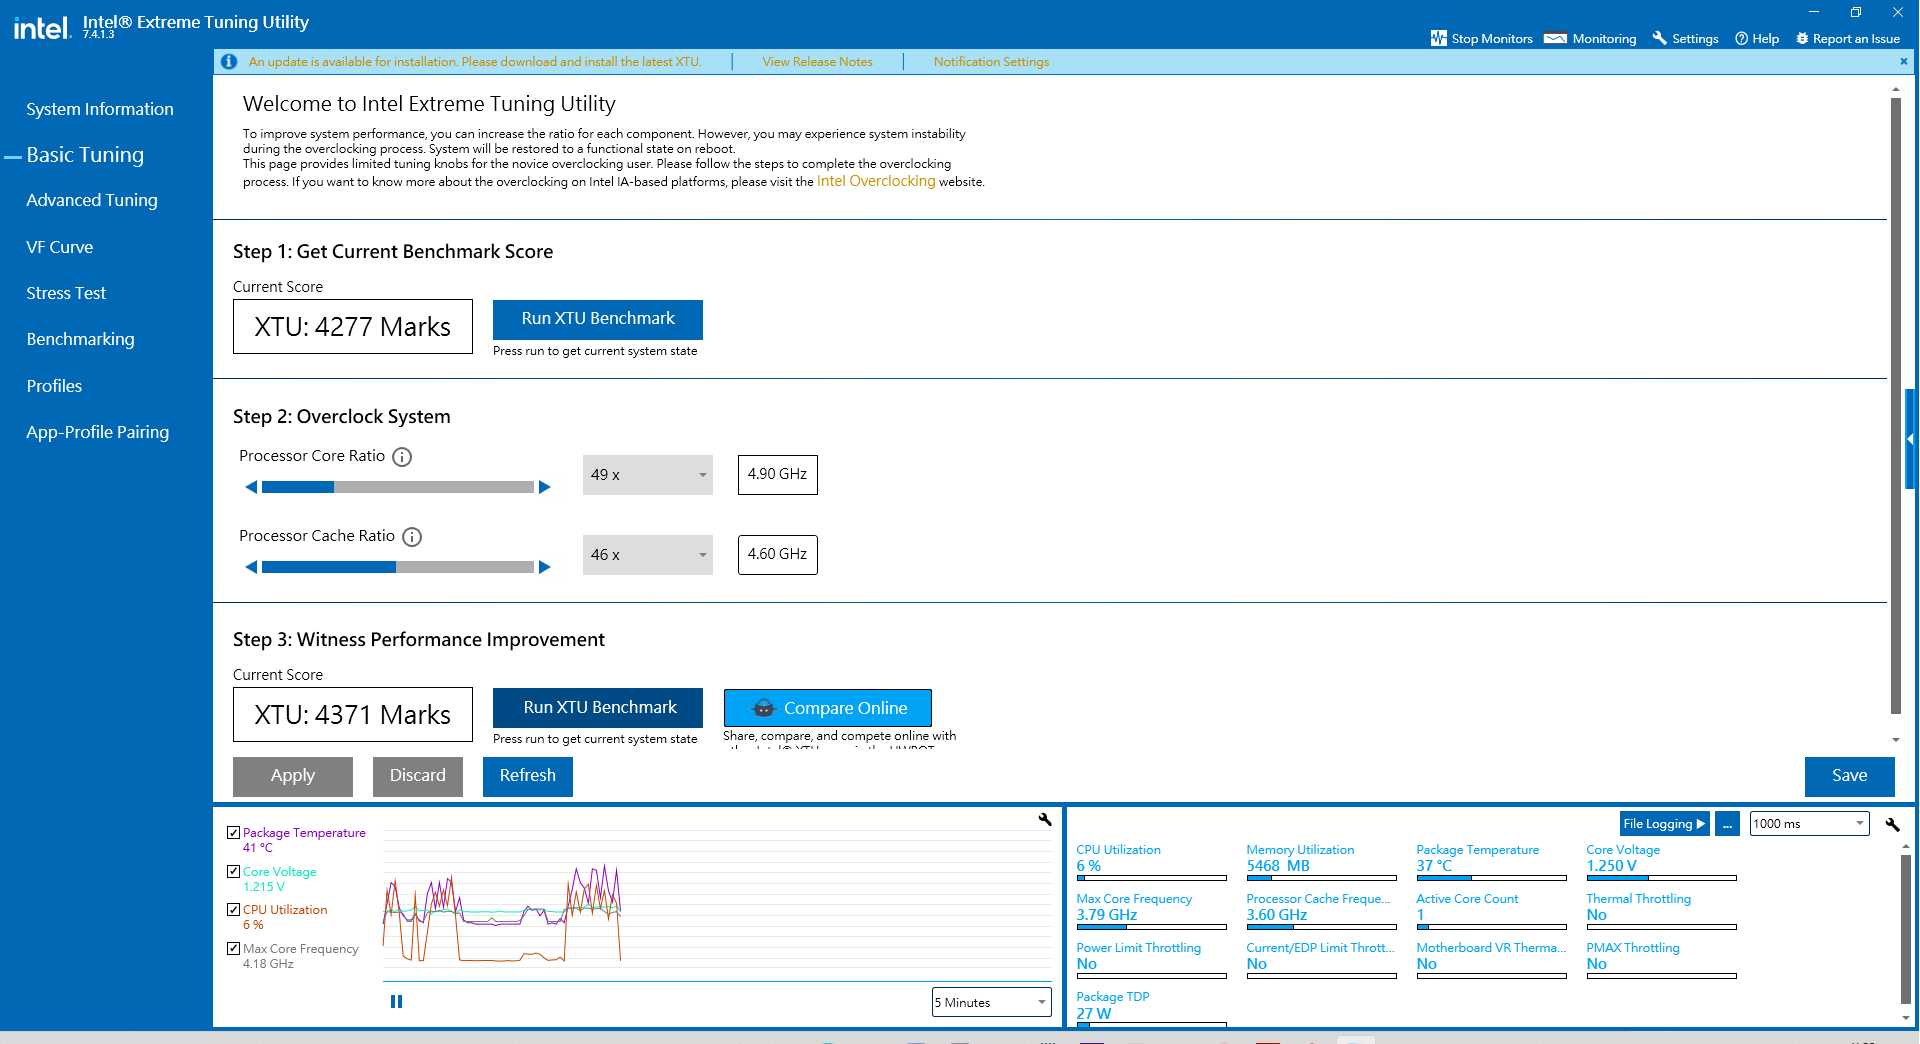
Task: Open info tooltip for Processor Core Ratio
Action: pos(402,457)
